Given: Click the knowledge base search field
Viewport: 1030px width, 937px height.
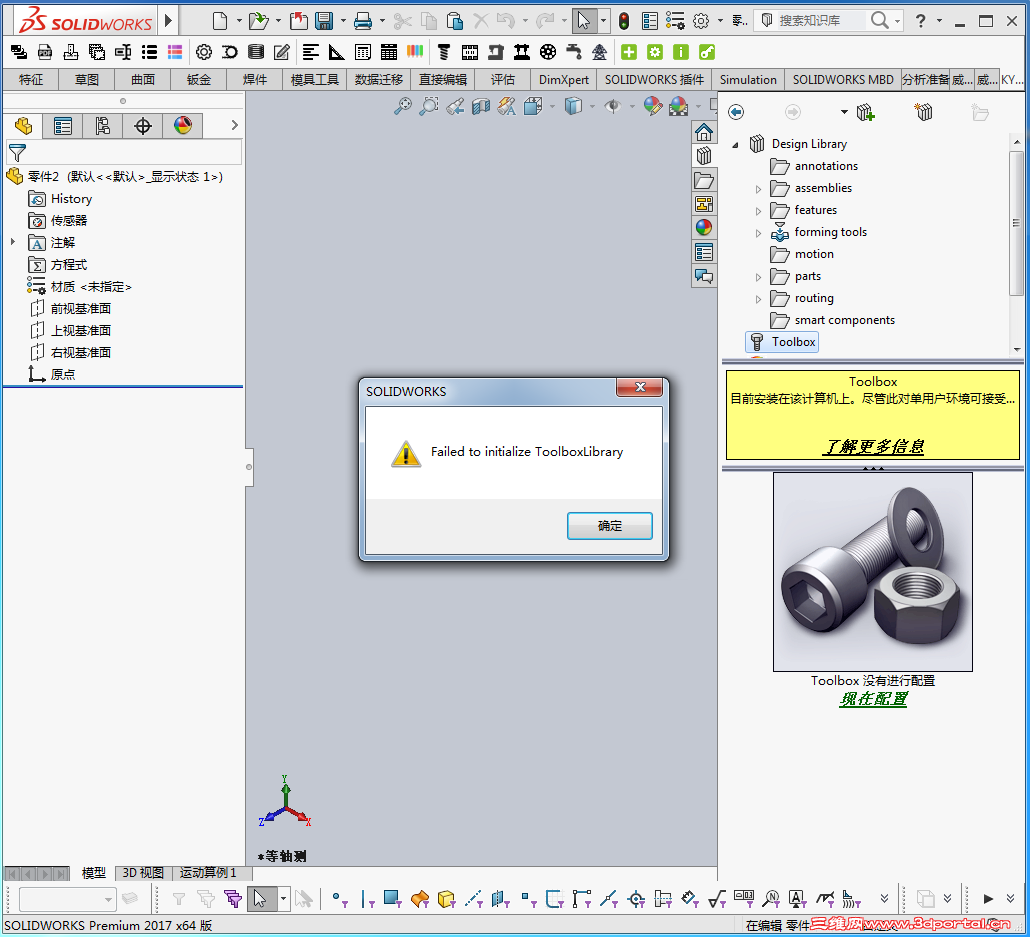Looking at the screenshot, I should (820, 21).
